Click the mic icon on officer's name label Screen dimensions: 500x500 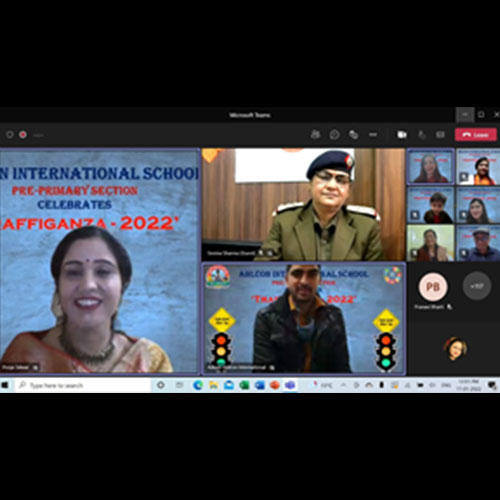point(261,253)
